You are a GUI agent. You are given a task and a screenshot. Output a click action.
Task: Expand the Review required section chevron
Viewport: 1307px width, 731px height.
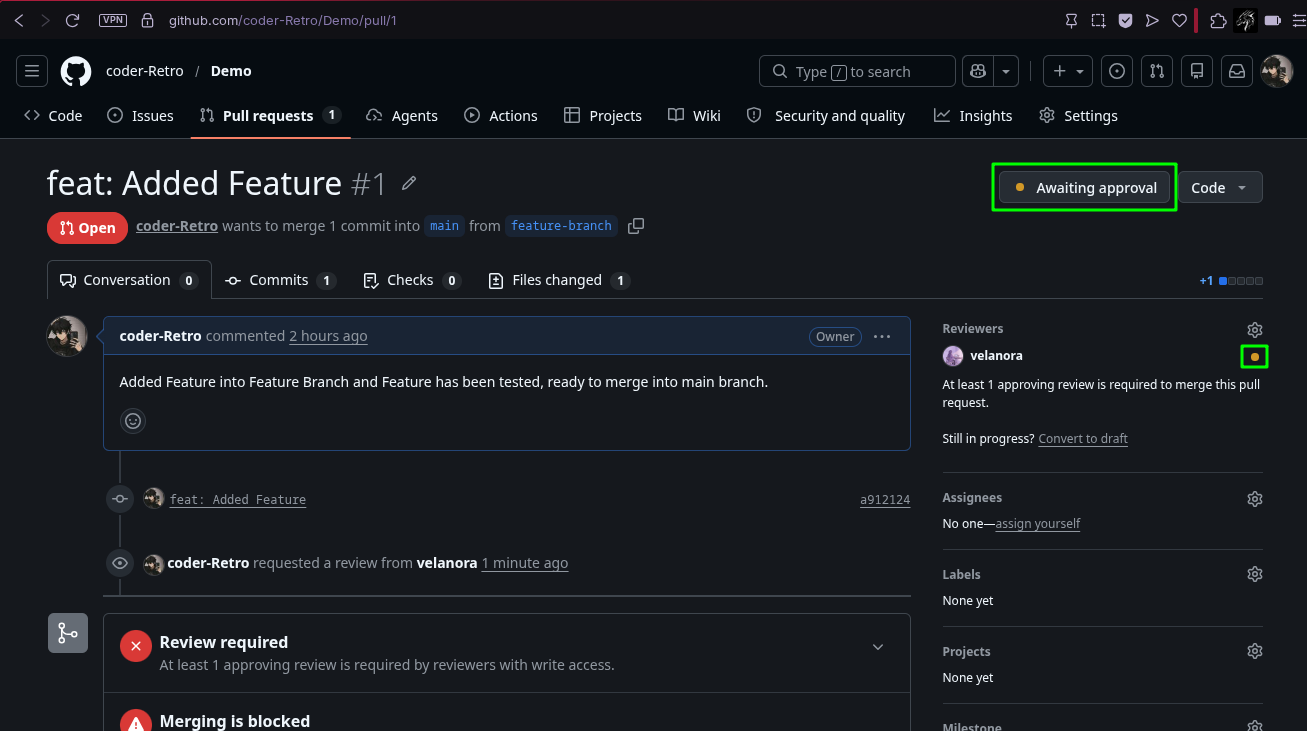878,647
